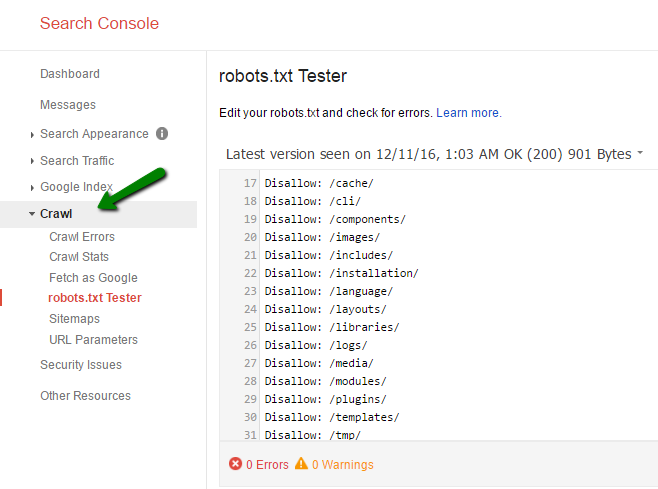
Task: Click the orange Warnings triangle icon
Action: pos(301,463)
